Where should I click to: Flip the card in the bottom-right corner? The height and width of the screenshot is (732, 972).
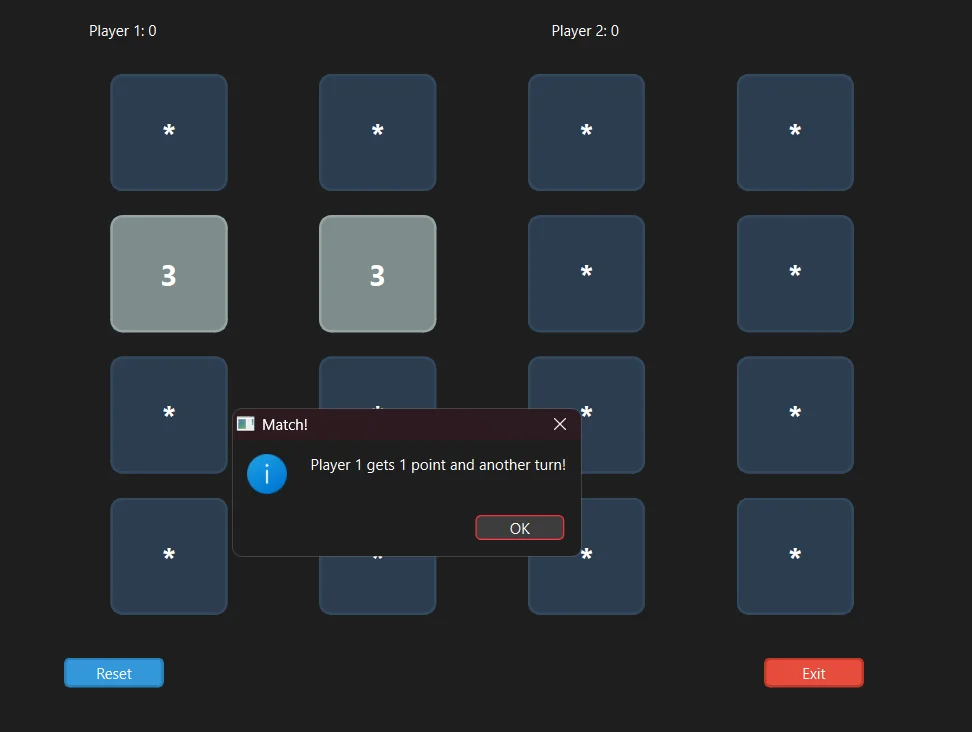(794, 556)
